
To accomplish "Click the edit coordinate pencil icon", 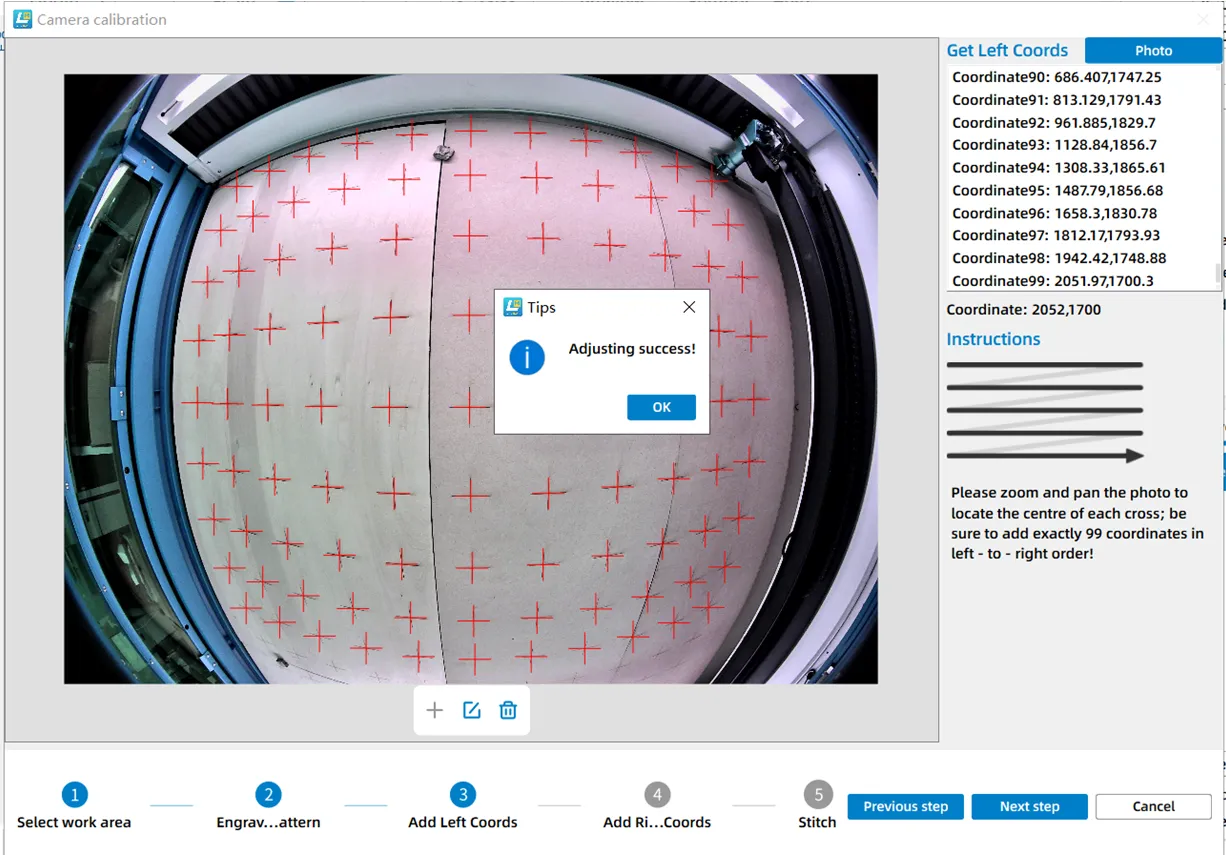I will point(471,710).
